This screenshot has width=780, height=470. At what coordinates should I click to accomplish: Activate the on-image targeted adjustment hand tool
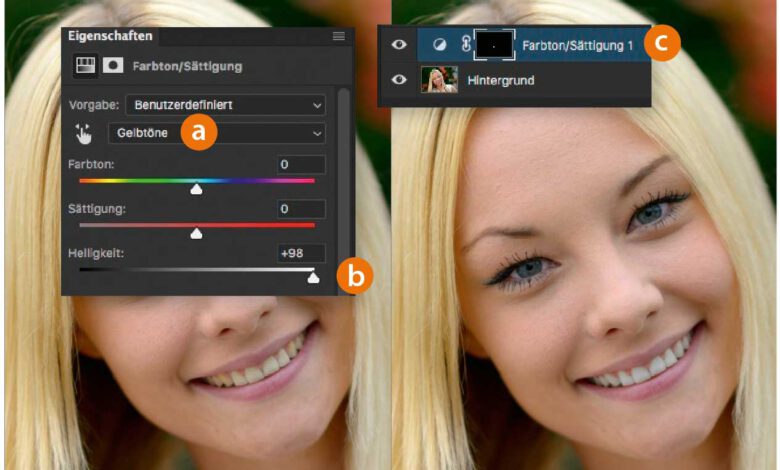pos(84,134)
